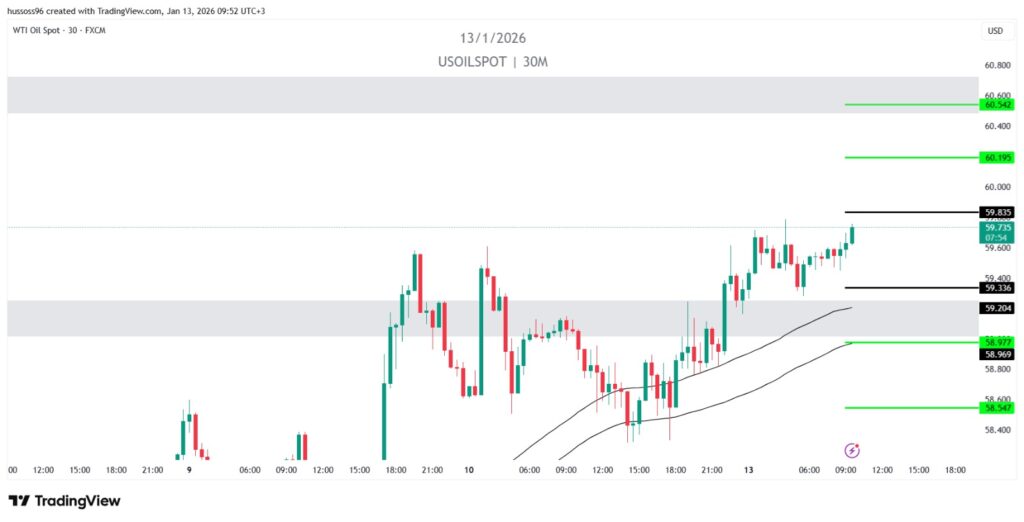Click the purple lightning event icon
Image resolution: width=1024 pixels, height=522 pixels.
pos(852,451)
